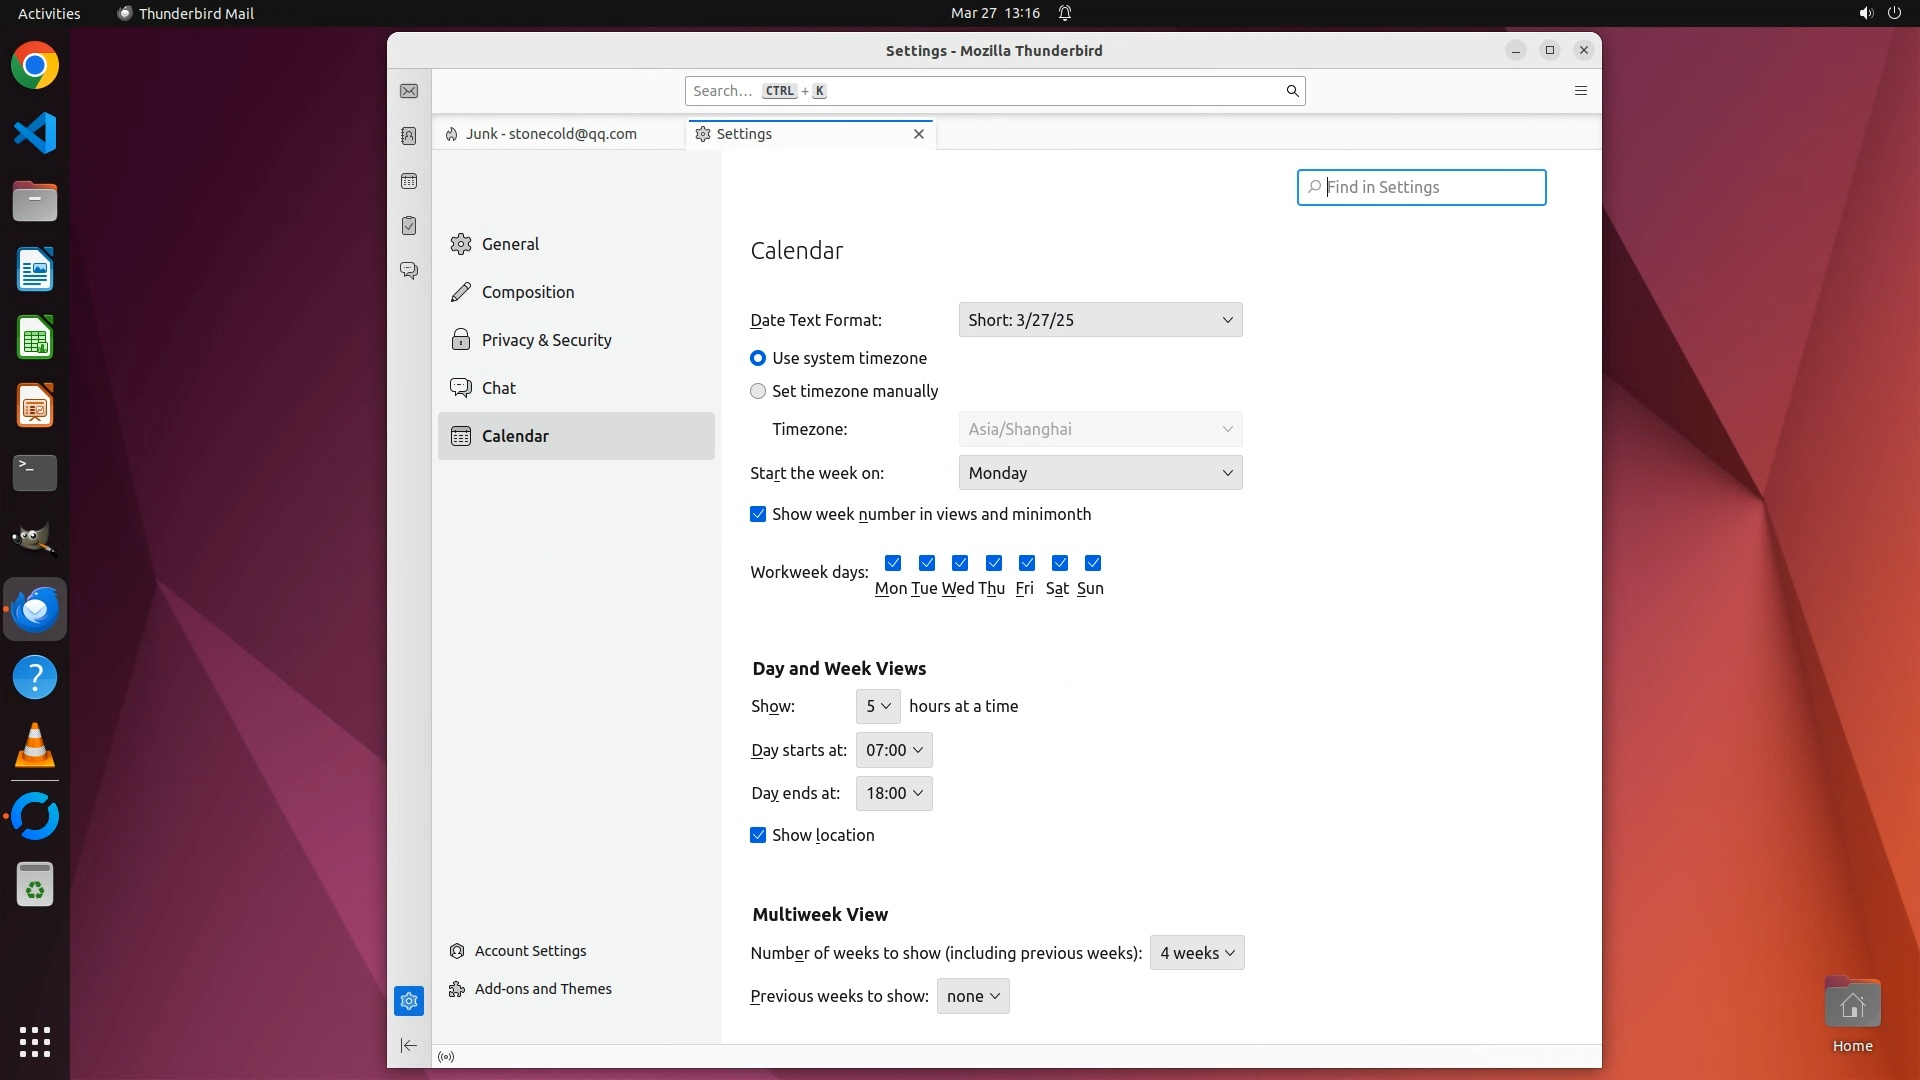The height and width of the screenshot is (1080, 1920).
Task: Open Account Settings link
Action: (530, 951)
